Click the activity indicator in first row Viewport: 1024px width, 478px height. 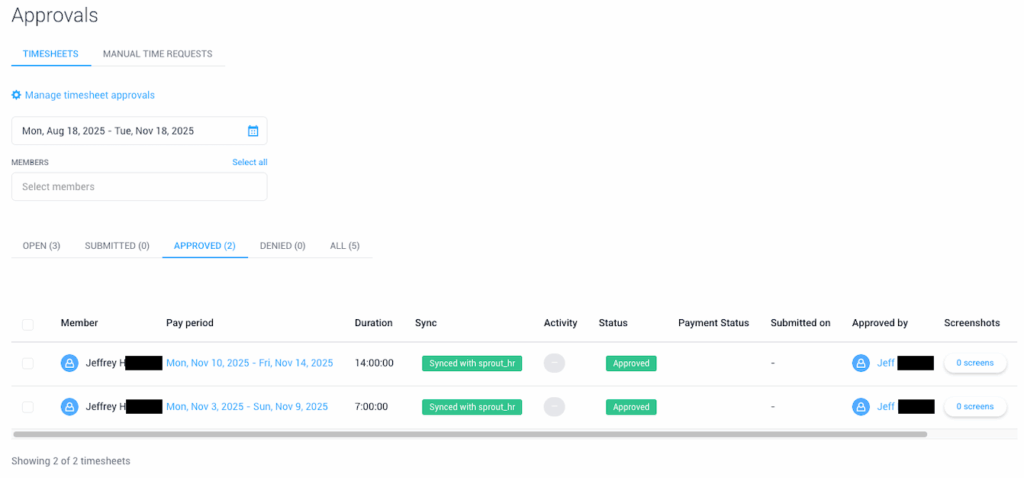(x=554, y=363)
